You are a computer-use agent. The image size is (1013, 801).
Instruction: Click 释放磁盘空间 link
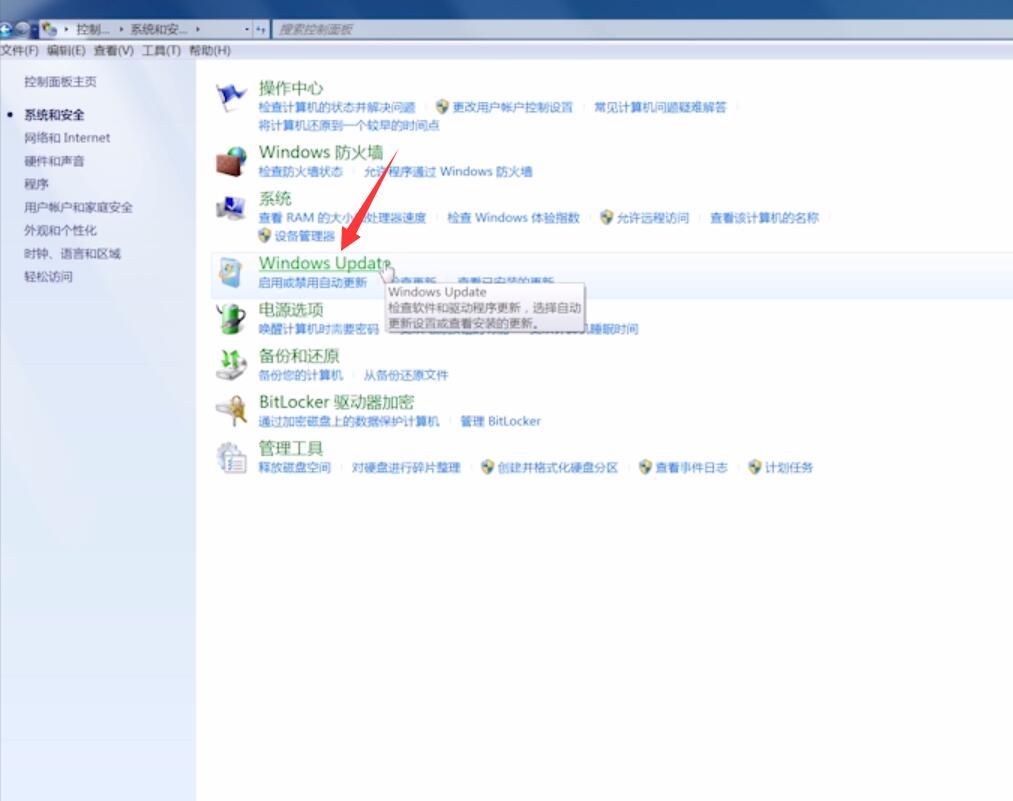tap(295, 467)
